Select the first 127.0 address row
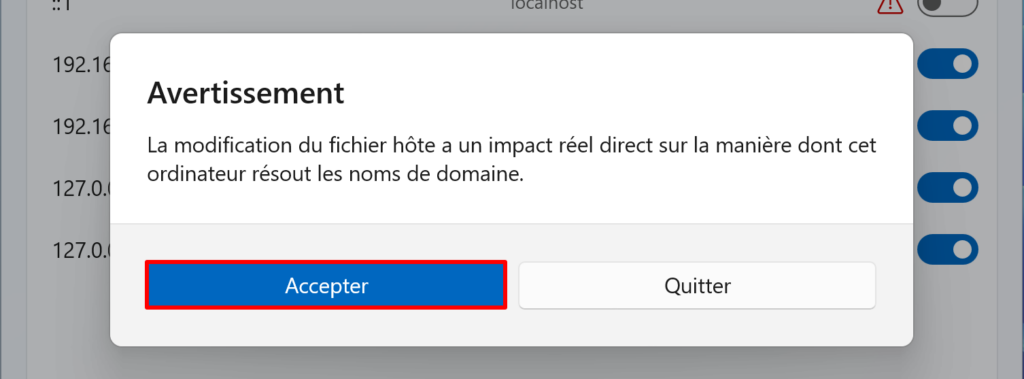Screen dimensions: 1024x379 pyautogui.click(x=81, y=188)
